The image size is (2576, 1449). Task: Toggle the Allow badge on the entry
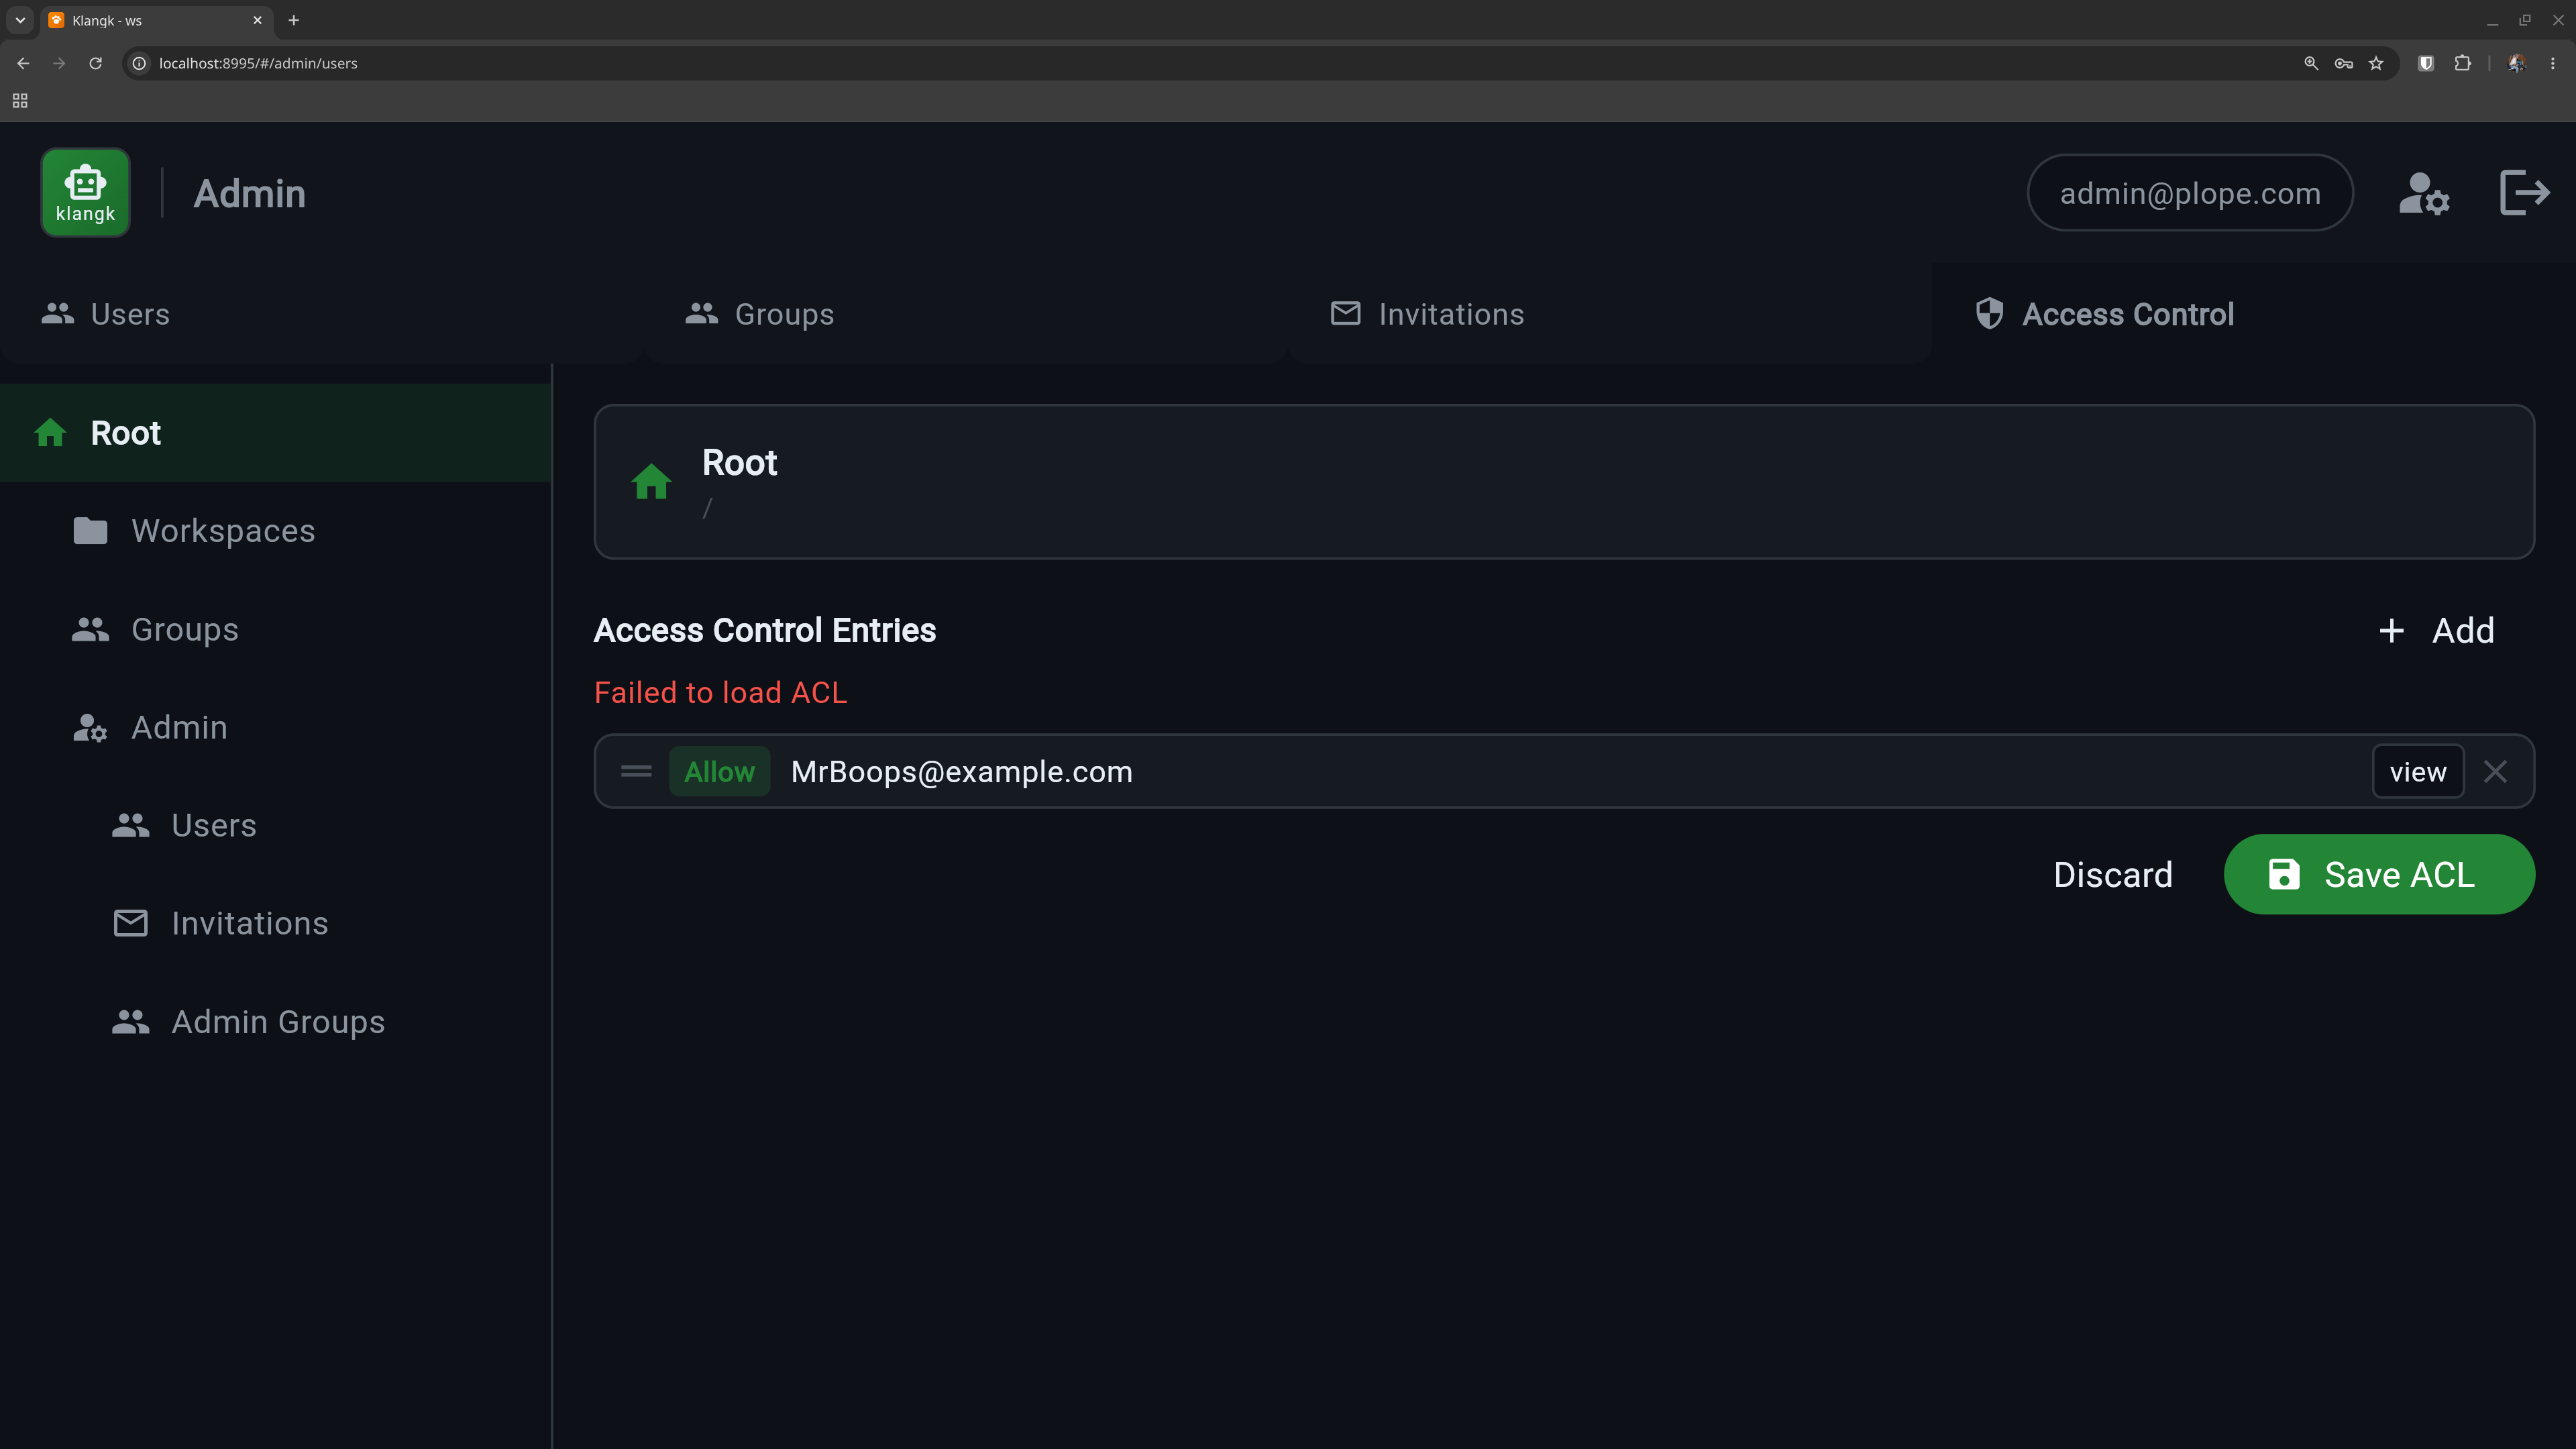(x=719, y=771)
